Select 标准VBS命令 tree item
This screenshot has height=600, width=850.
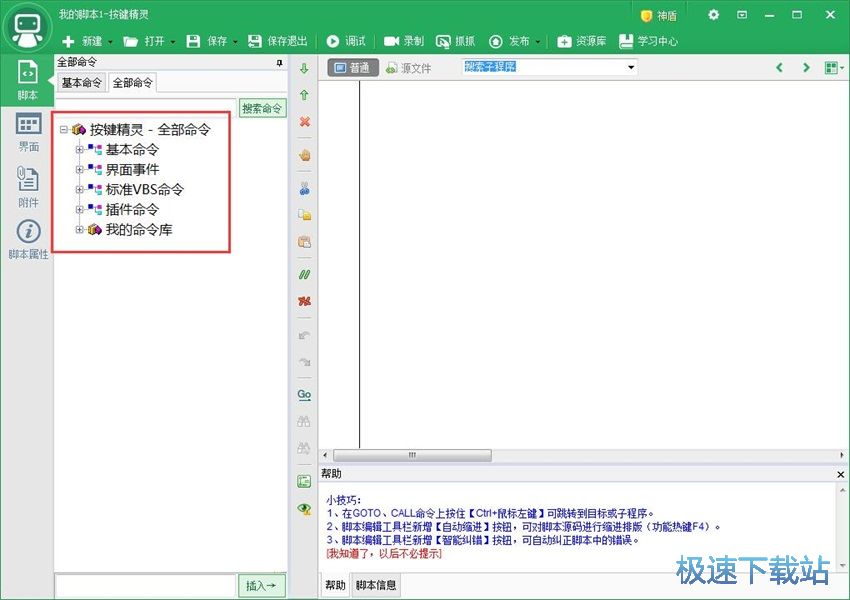145,190
